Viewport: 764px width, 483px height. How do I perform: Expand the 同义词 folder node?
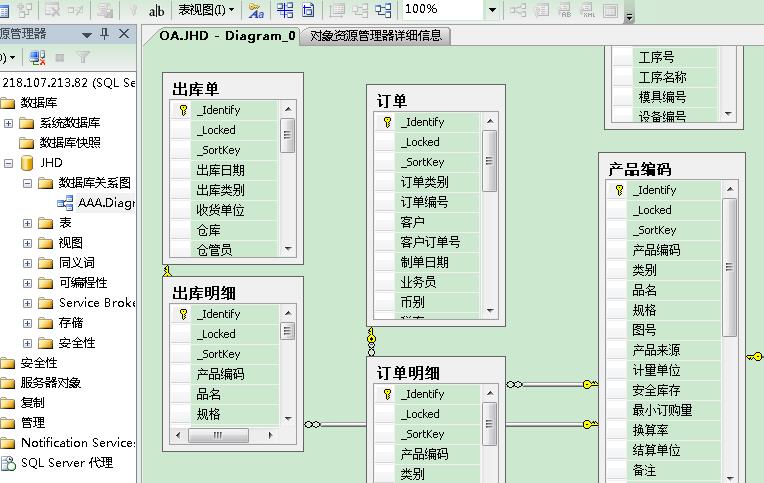(x=28, y=263)
